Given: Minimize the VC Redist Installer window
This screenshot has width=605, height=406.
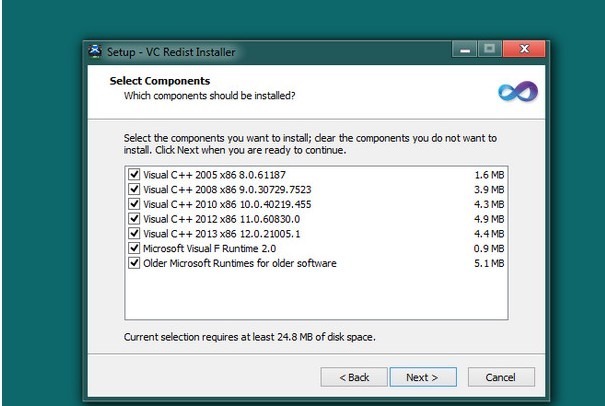Looking at the screenshot, I should coord(465,49).
